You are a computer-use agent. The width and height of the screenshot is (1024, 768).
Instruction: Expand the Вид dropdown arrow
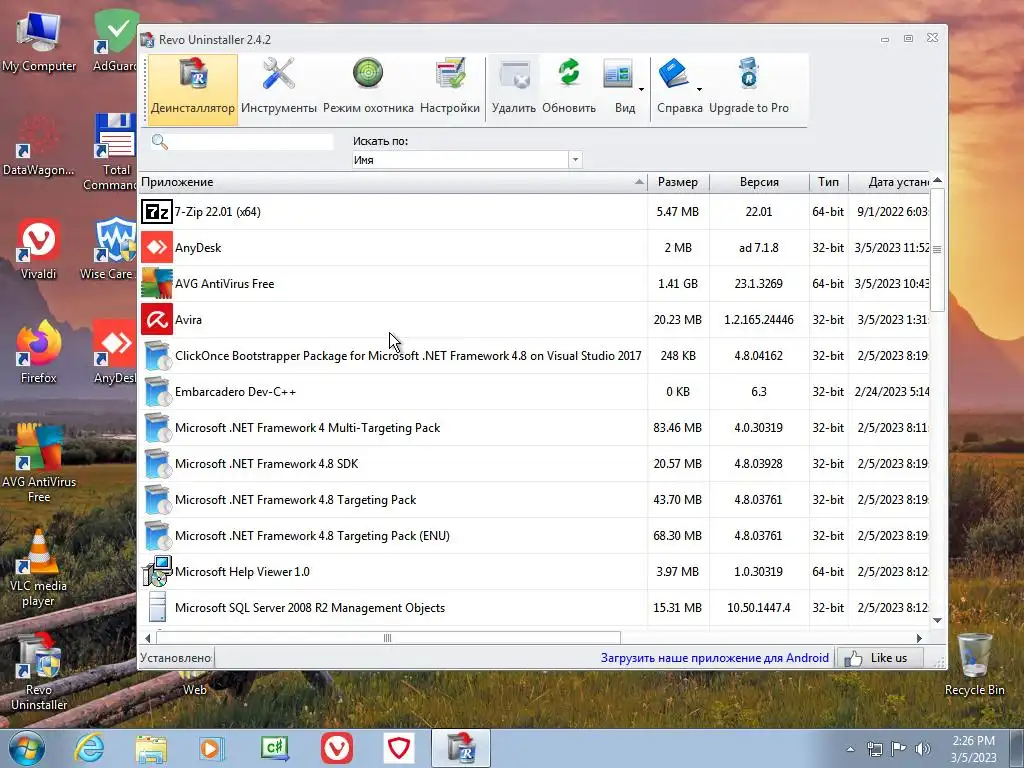[x=641, y=89]
